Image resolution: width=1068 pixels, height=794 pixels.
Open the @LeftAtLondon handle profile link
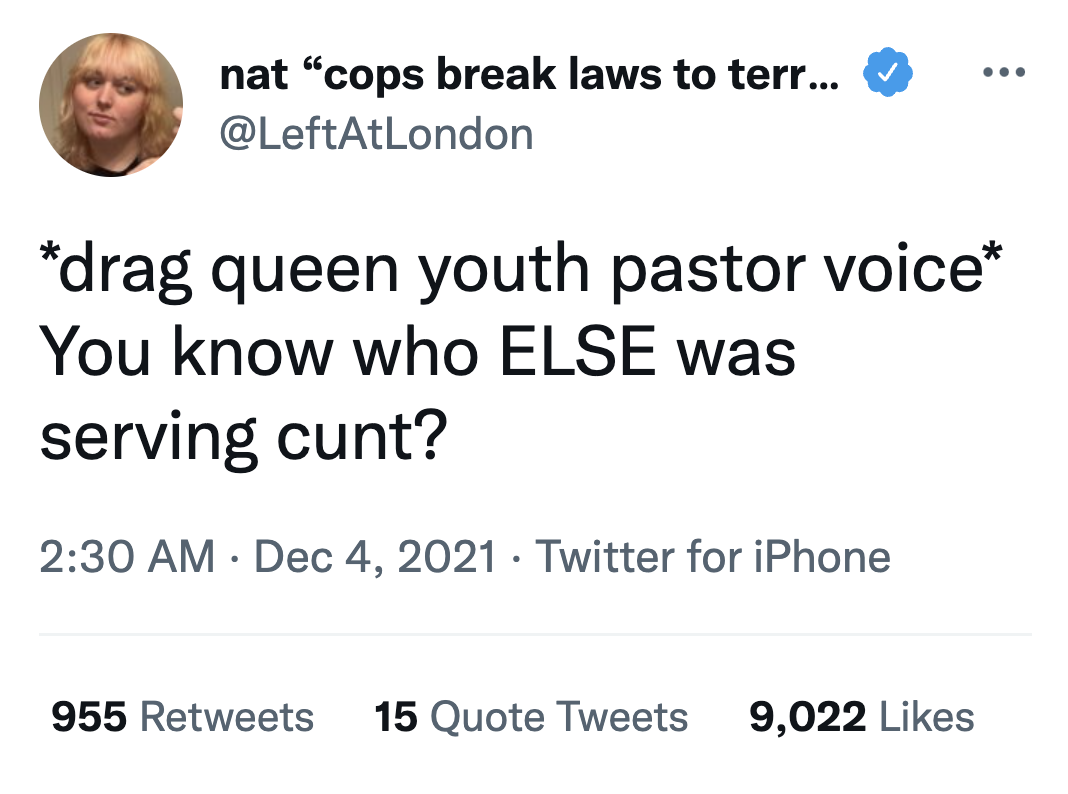point(377,134)
